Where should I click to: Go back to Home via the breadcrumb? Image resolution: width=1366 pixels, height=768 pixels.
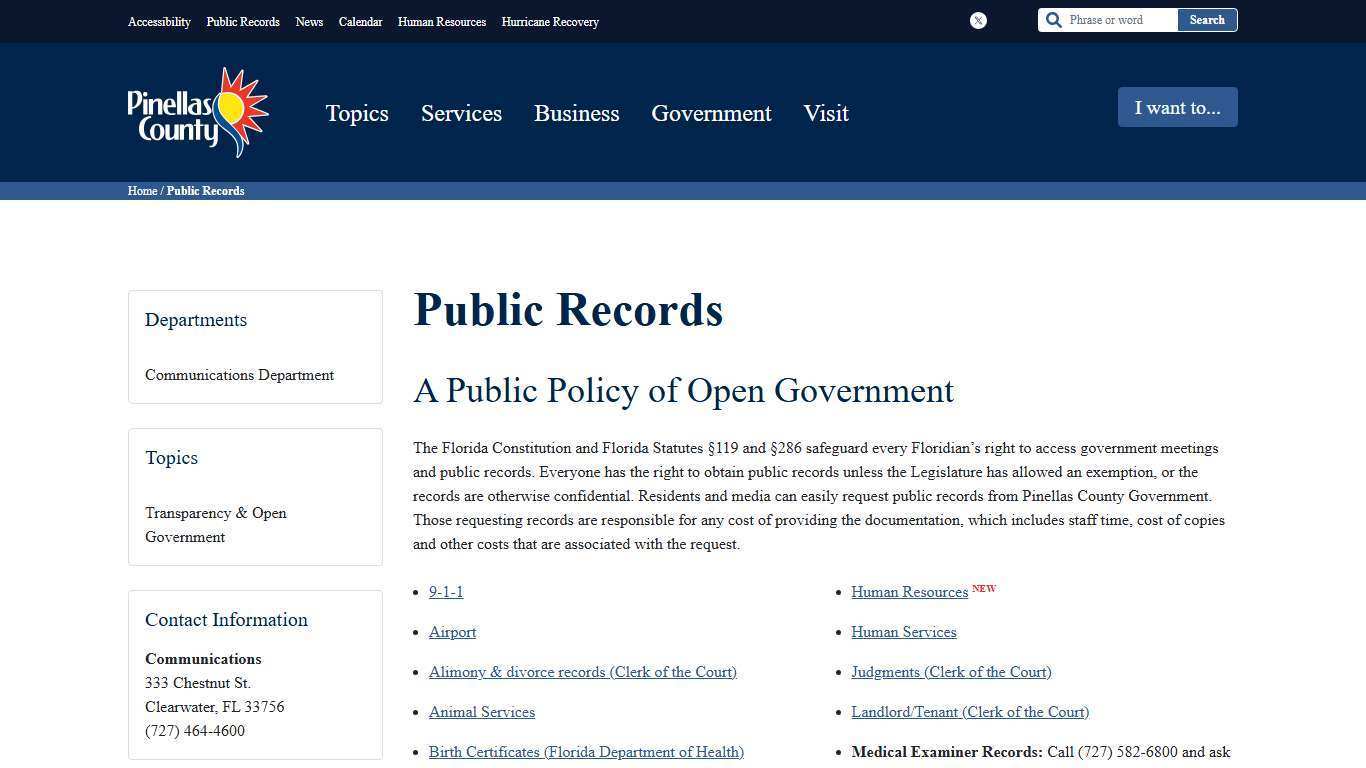[x=142, y=191]
